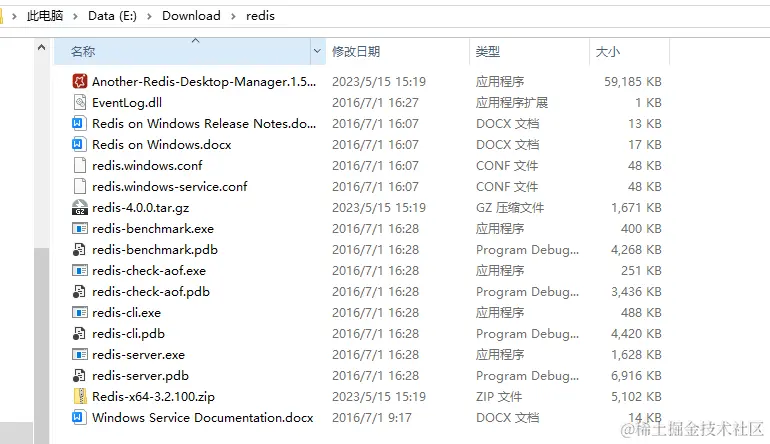Select the file name redis-server.exe

138,355
